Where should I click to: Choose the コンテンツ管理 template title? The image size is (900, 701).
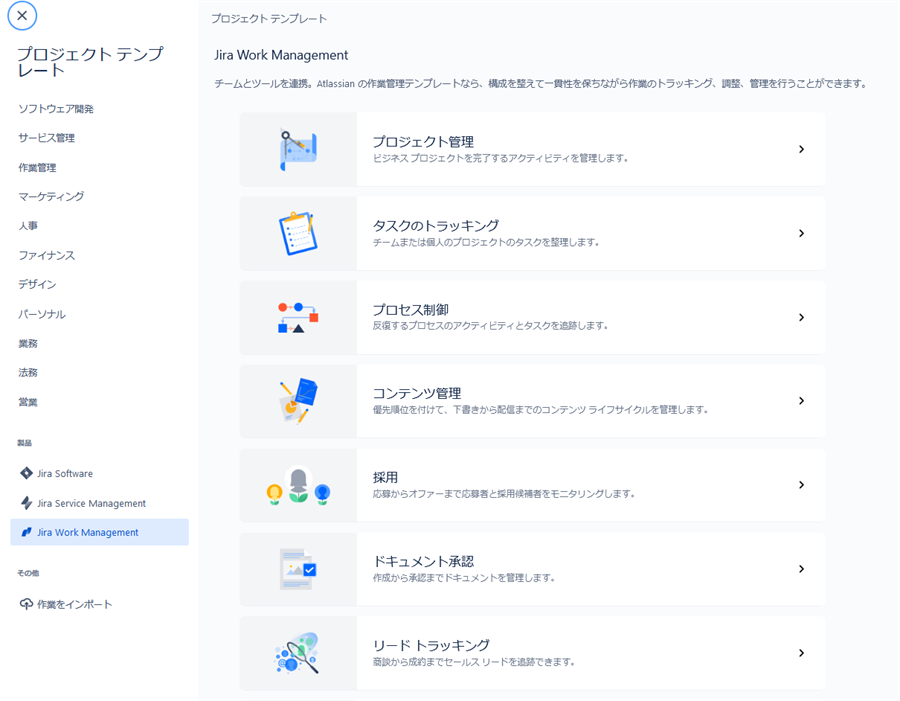tap(417, 393)
